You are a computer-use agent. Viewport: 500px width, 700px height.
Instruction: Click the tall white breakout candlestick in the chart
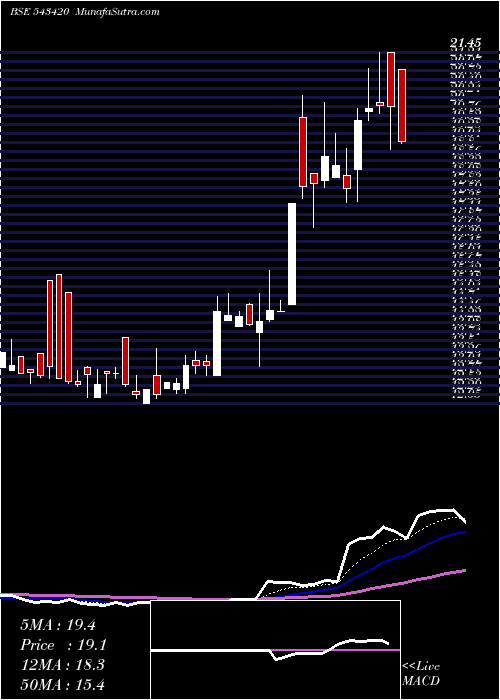pyautogui.click(x=292, y=254)
